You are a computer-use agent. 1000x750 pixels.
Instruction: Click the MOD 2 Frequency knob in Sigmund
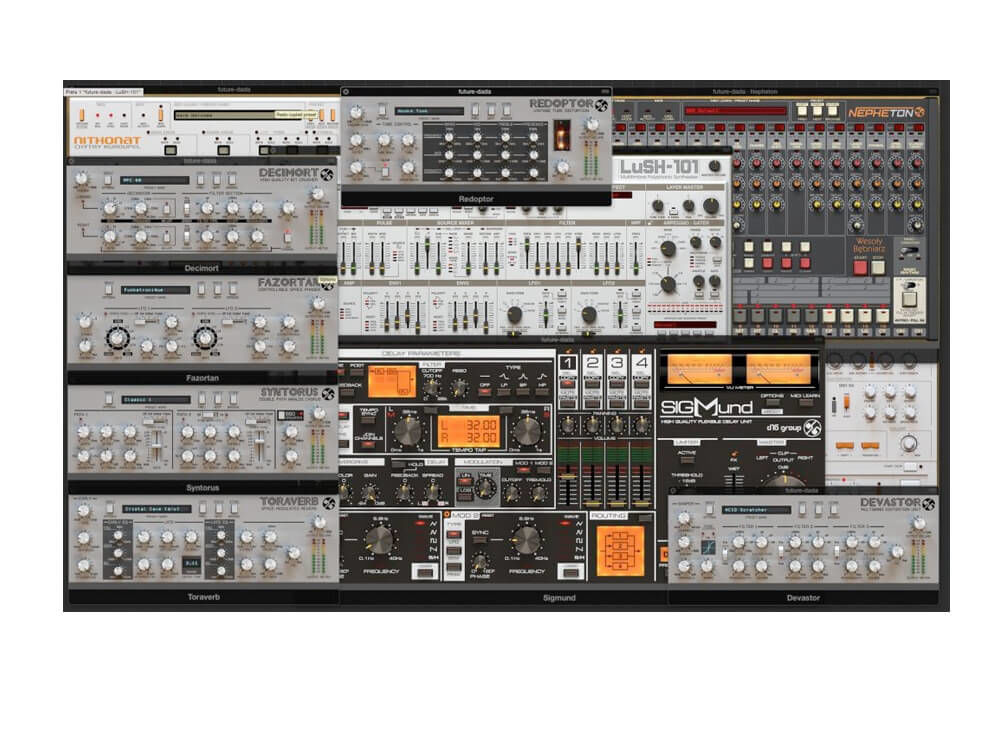tap(527, 540)
